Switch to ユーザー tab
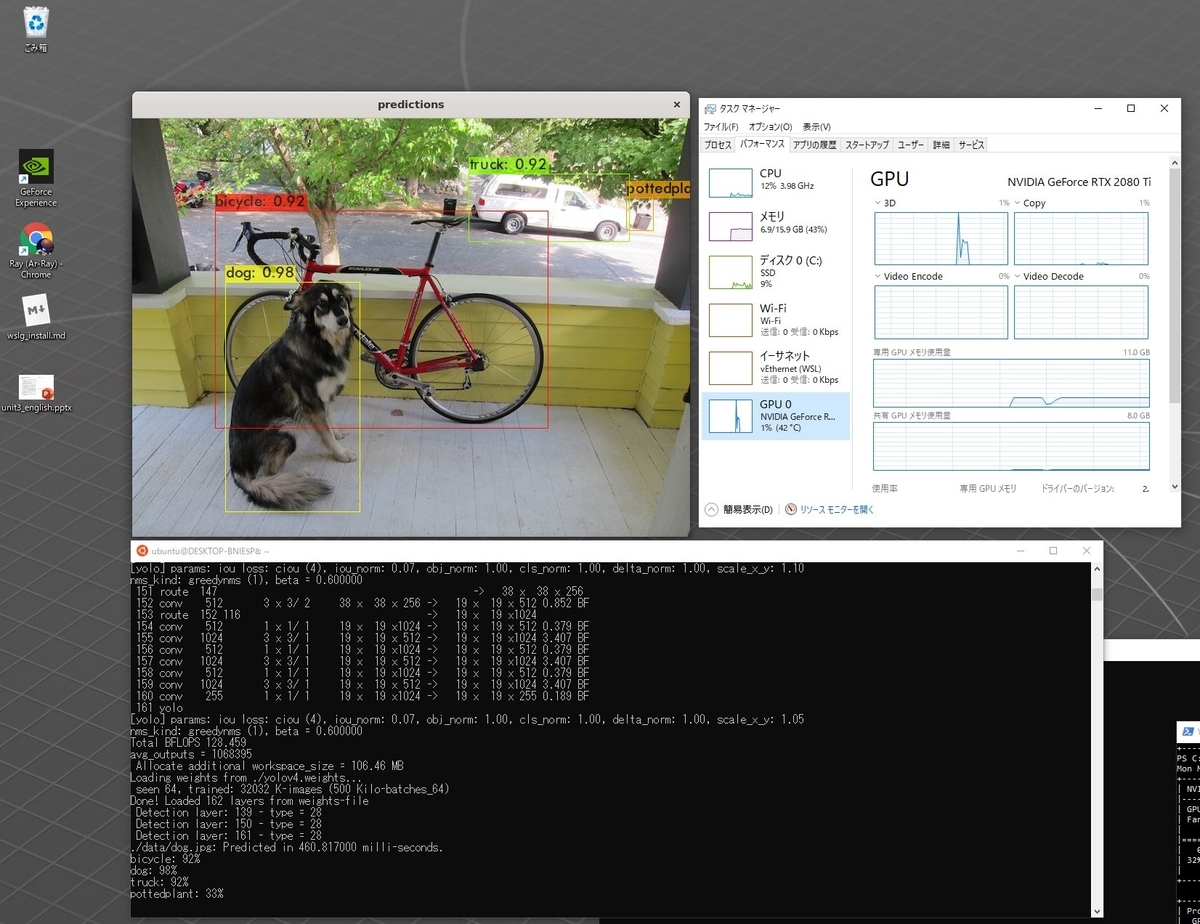The height and width of the screenshot is (924, 1200). [x=911, y=145]
